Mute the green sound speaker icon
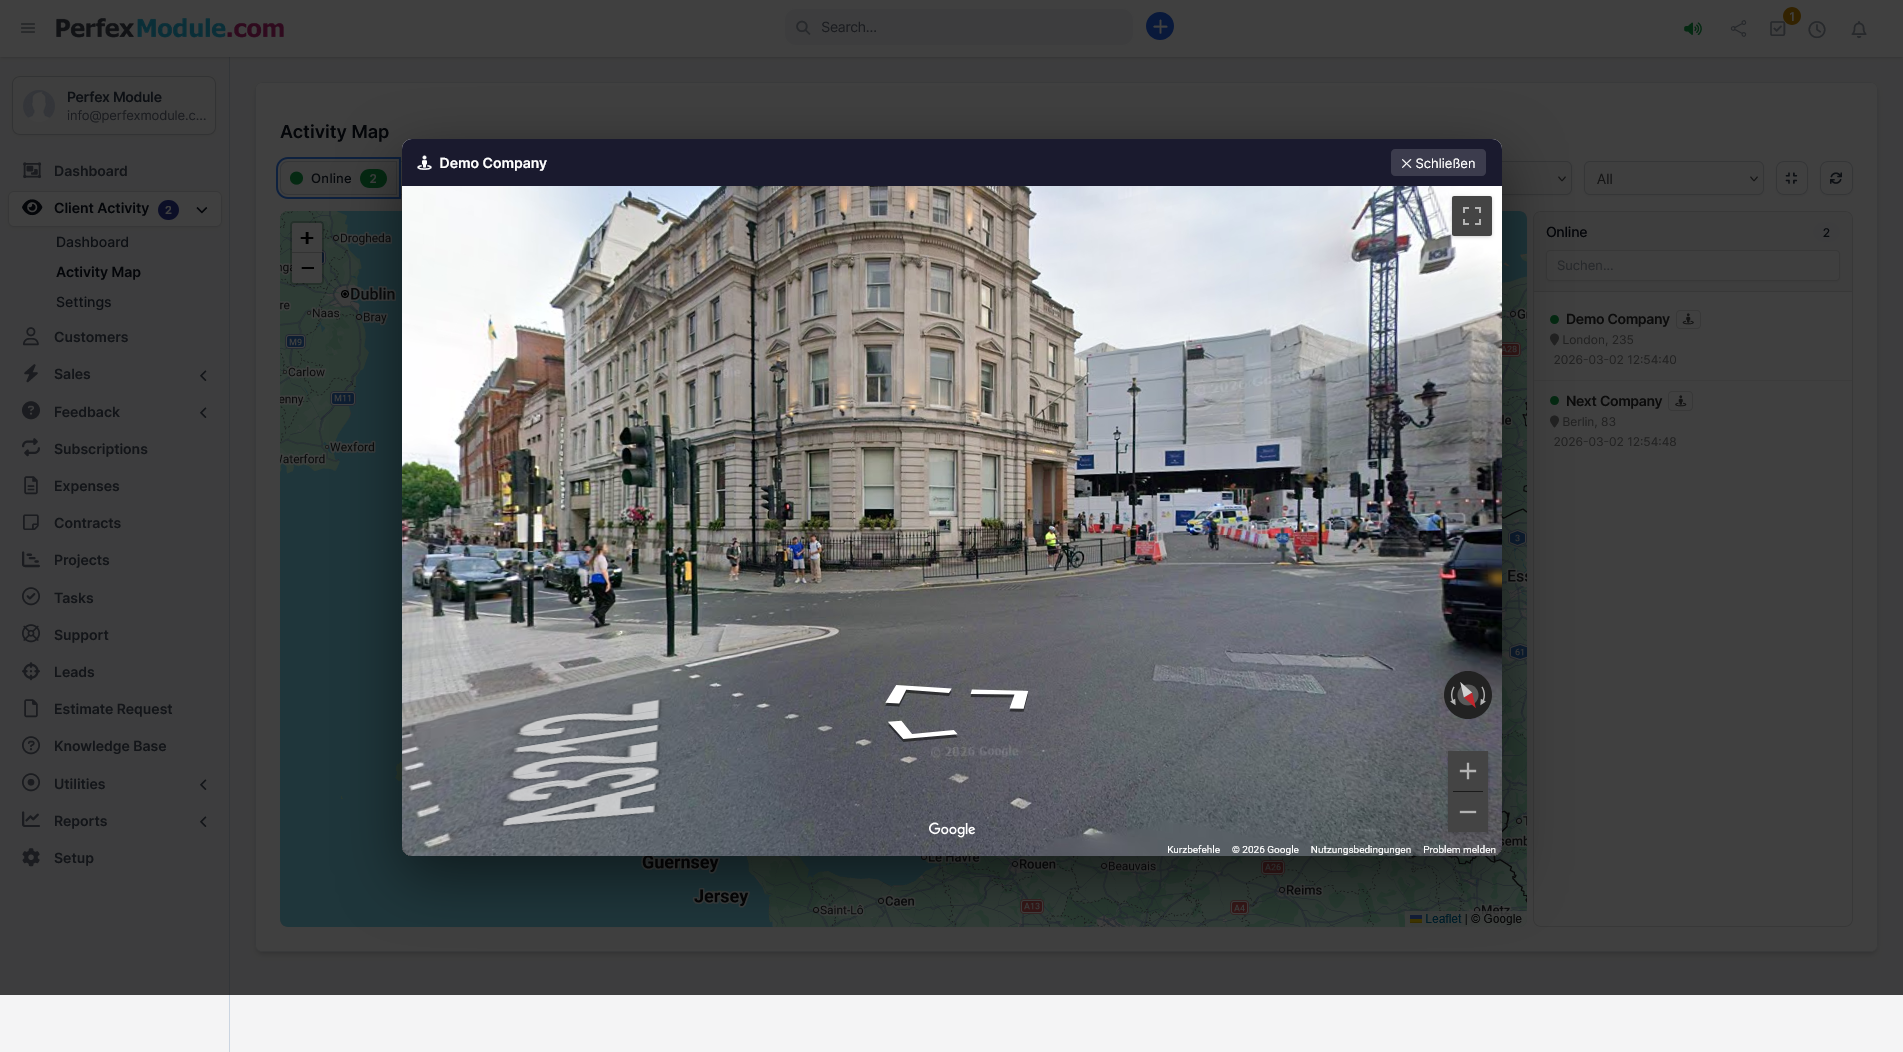The height and width of the screenshot is (1052, 1903). point(1692,29)
